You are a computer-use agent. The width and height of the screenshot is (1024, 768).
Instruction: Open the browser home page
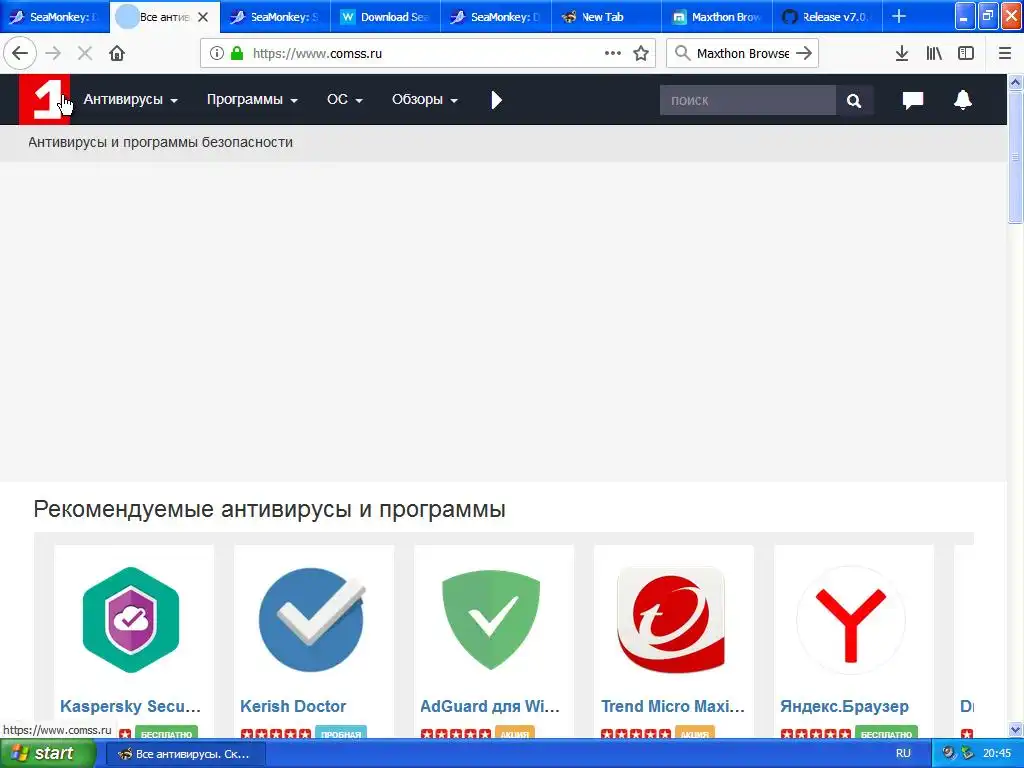click(x=117, y=54)
